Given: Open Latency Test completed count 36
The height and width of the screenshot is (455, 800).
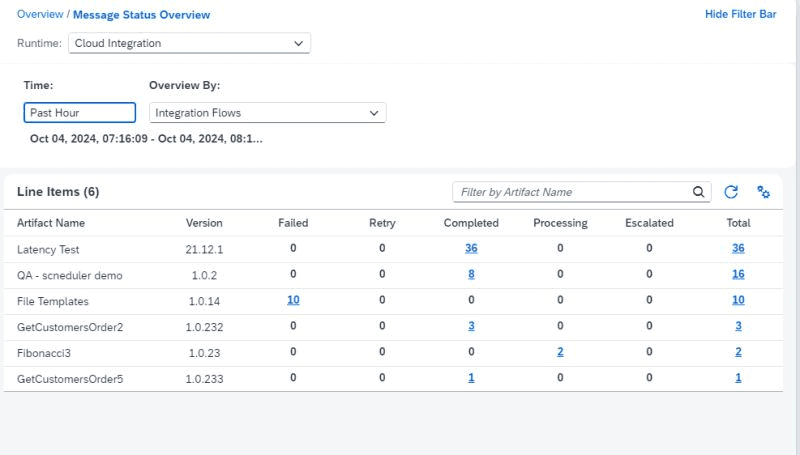Looking at the screenshot, I should pyautogui.click(x=471, y=248).
